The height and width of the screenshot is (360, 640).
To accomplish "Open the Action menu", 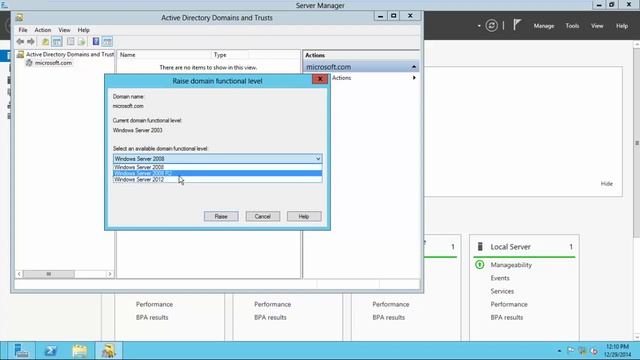I will point(42,30).
